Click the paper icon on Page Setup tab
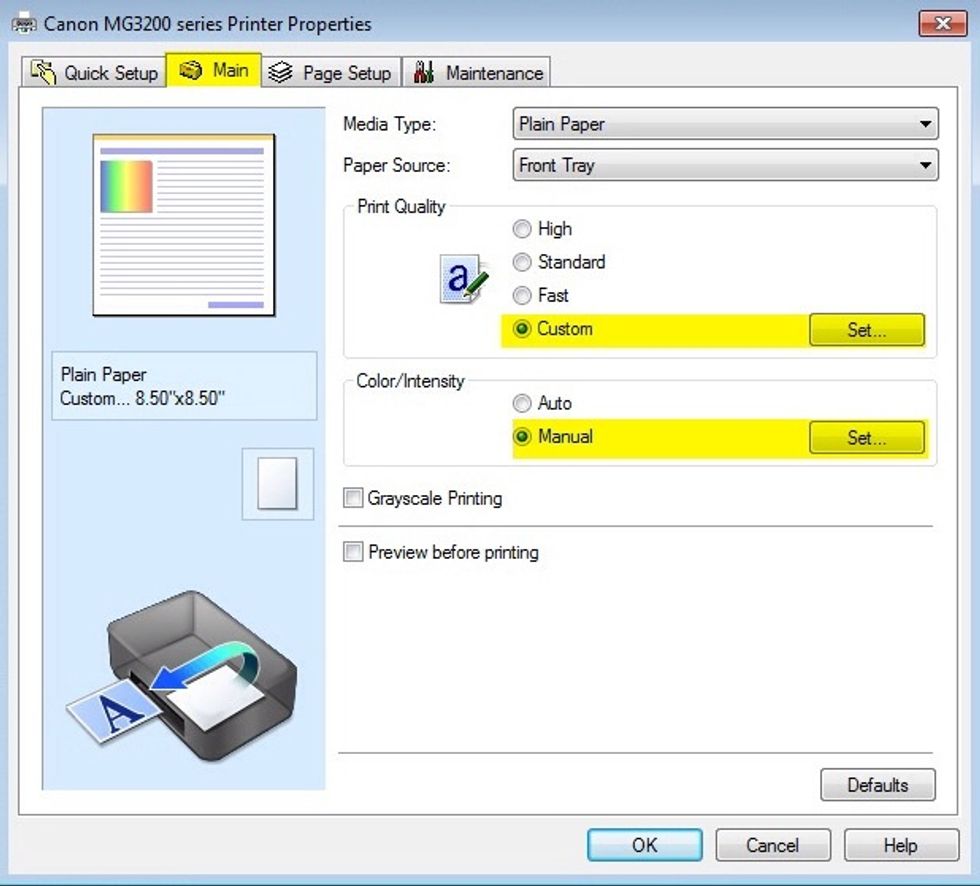Image resolution: width=980 pixels, height=886 pixels. (281, 71)
